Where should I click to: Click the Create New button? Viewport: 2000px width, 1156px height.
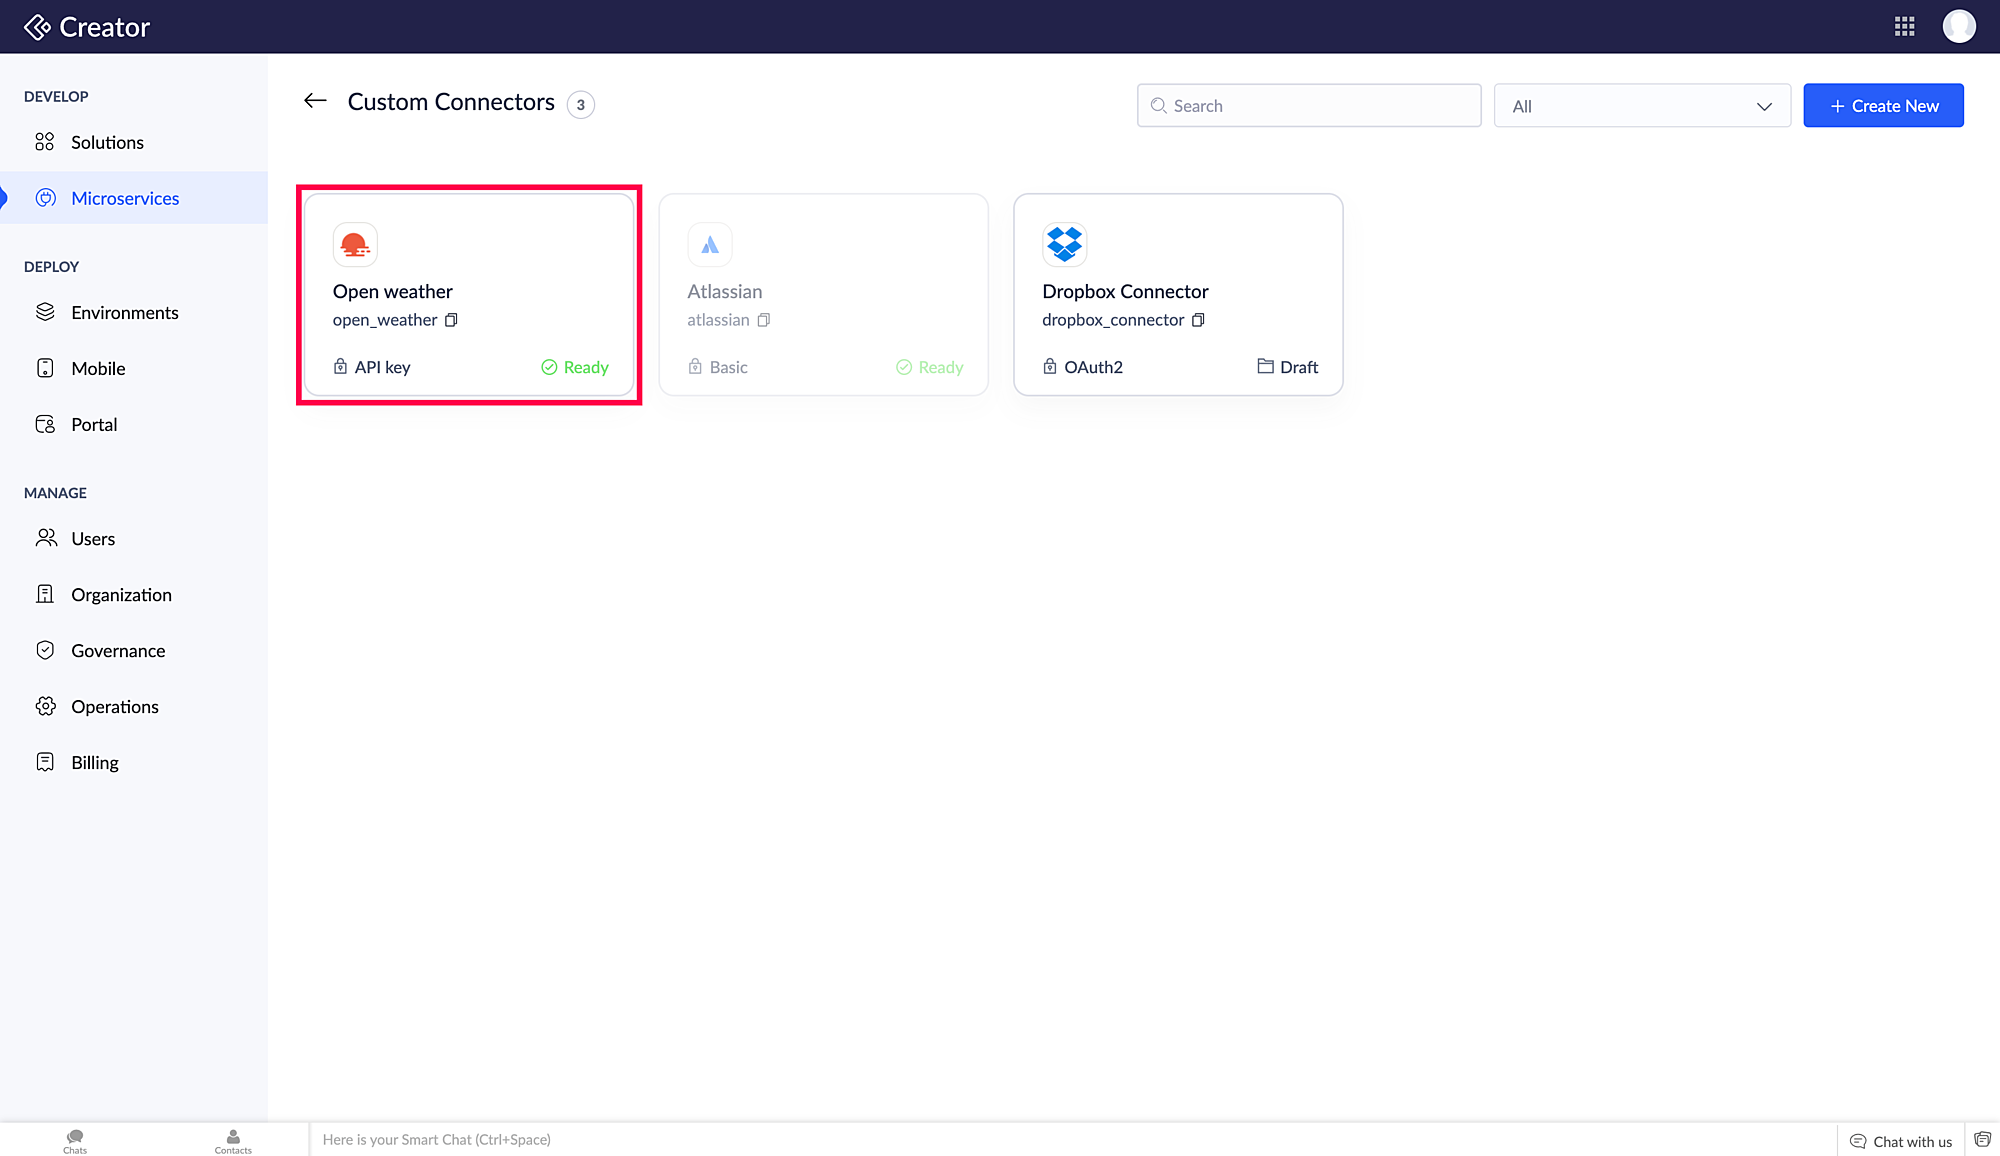click(1883, 106)
